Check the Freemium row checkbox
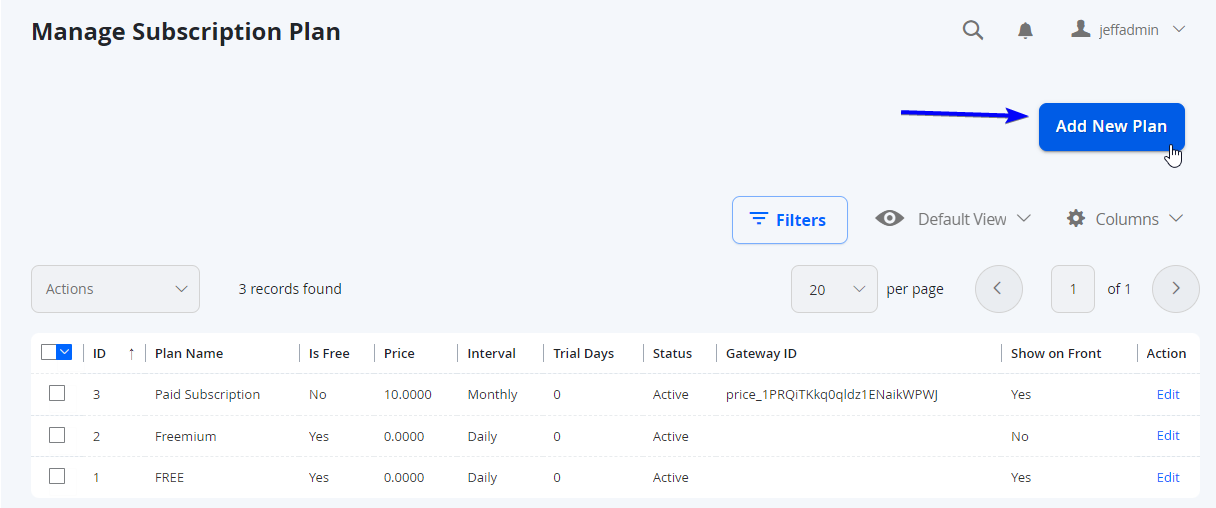1216x508 pixels. [57, 435]
